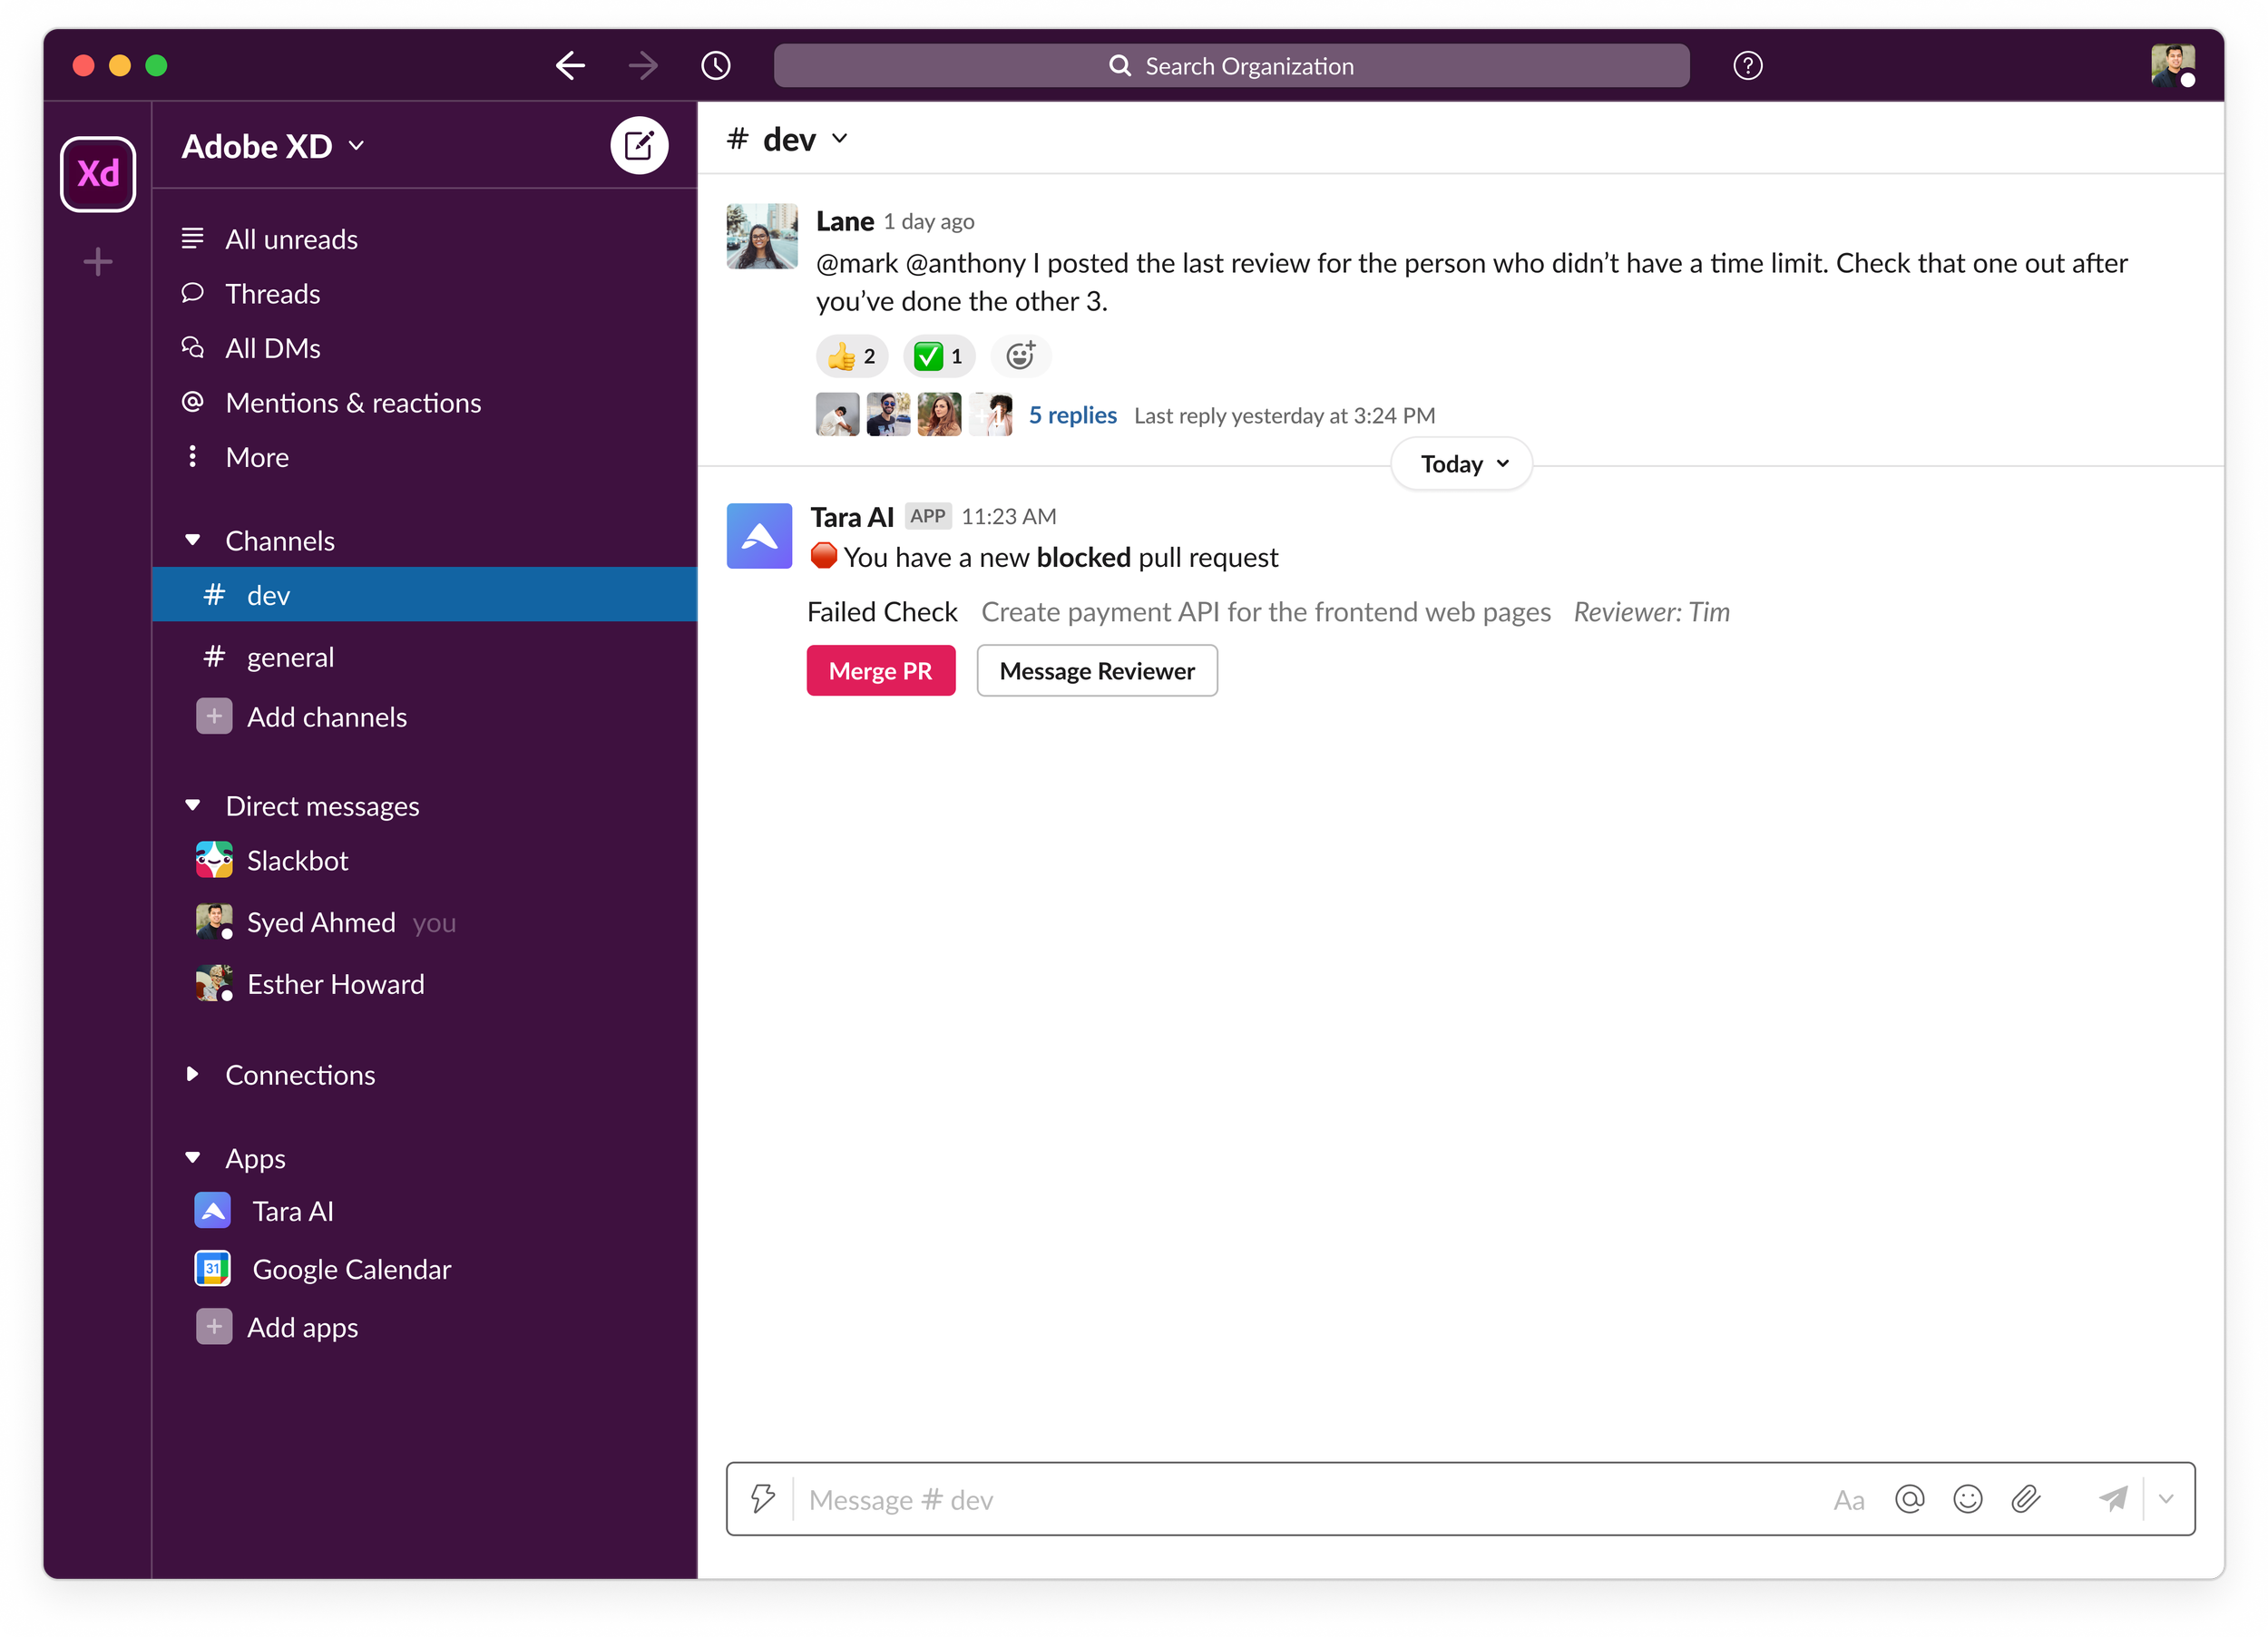The height and width of the screenshot is (1637, 2268).
Task: Click the mention @ icon in message box
Action: pyautogui.click(x=1909, y=1498)
